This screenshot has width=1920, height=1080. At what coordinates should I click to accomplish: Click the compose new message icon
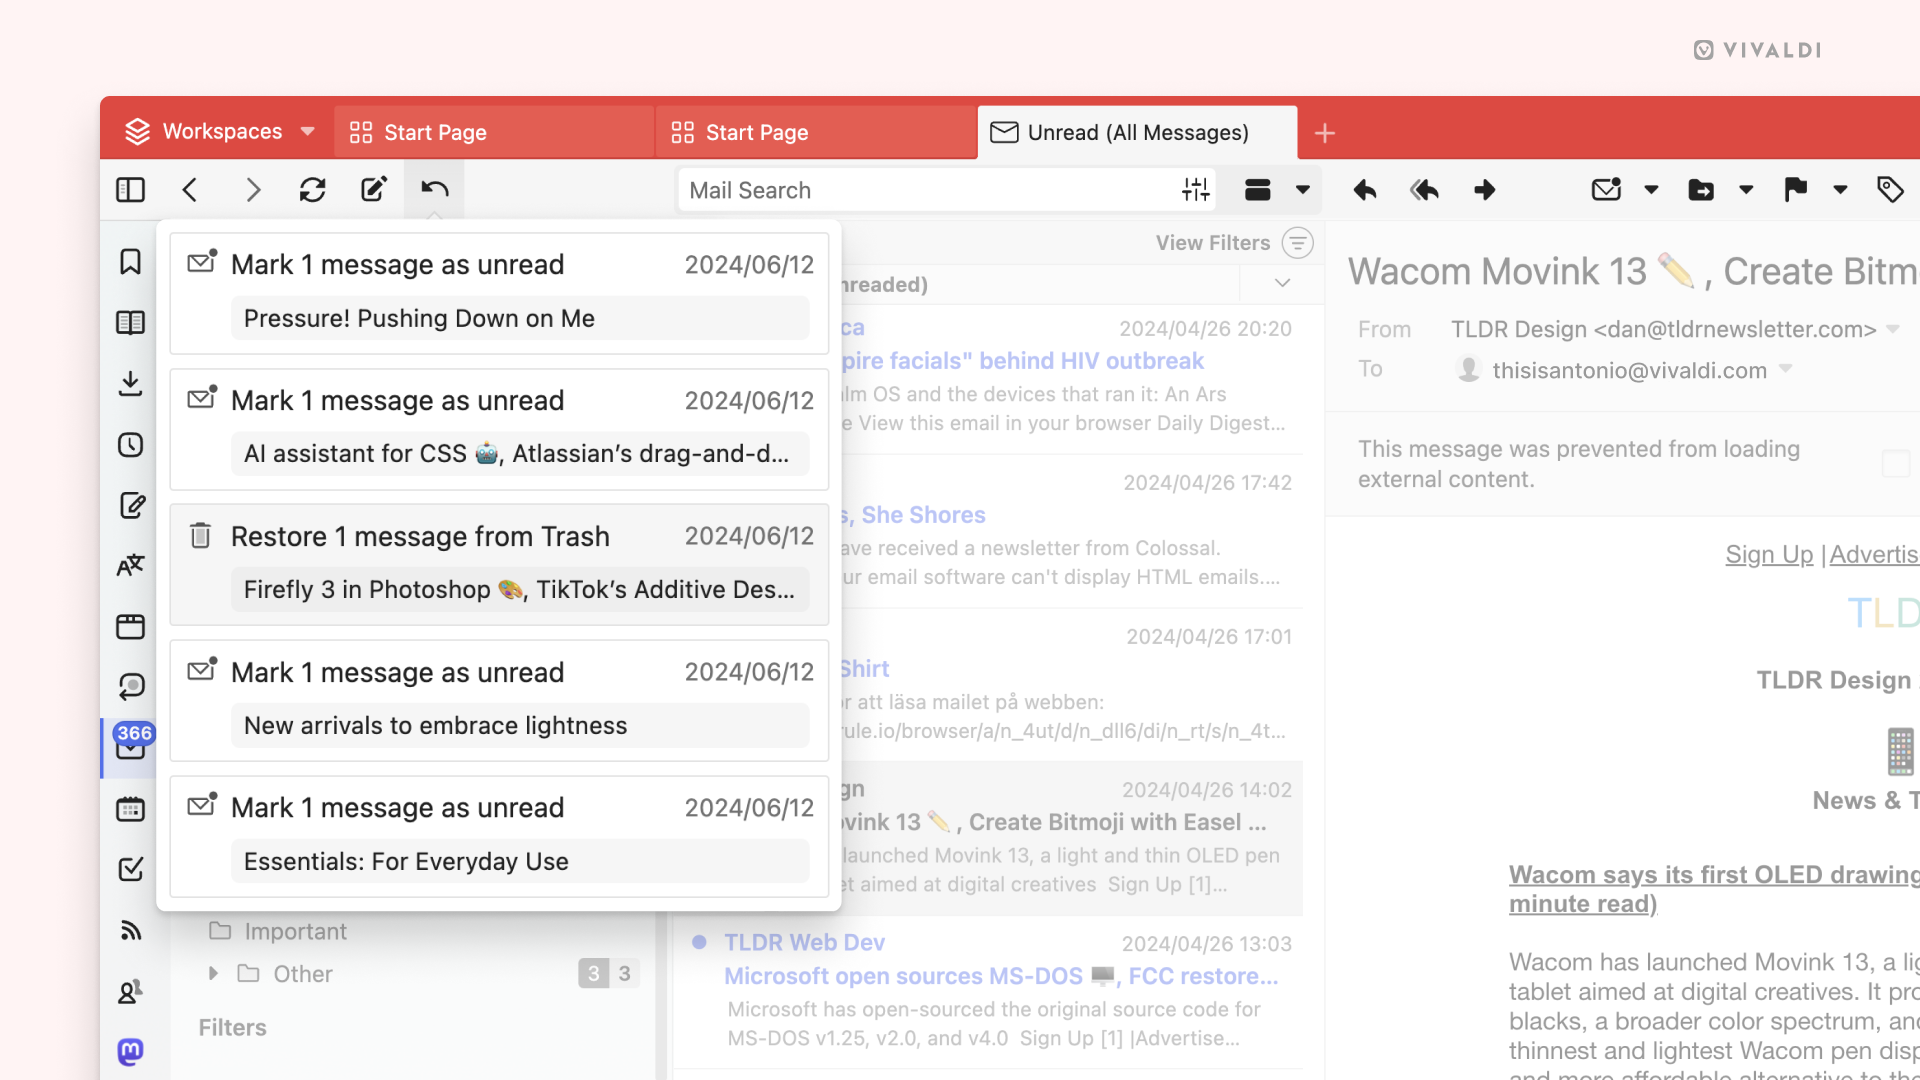(x=373, y=190)
